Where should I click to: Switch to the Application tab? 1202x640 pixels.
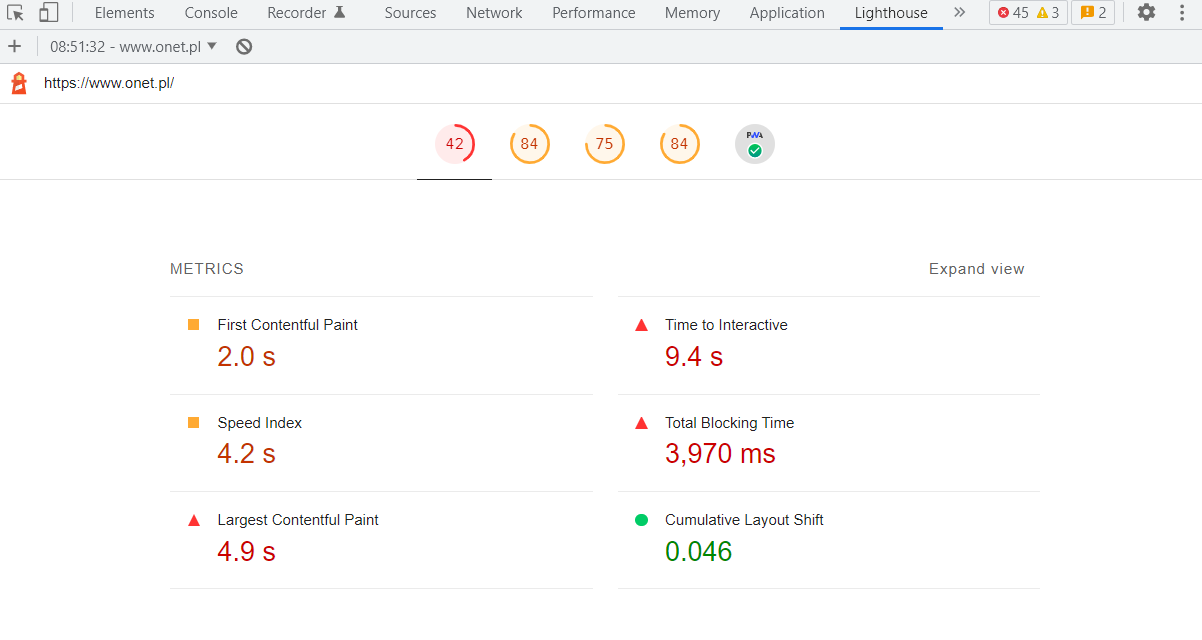pyautogui.click(x=787, y=13)
